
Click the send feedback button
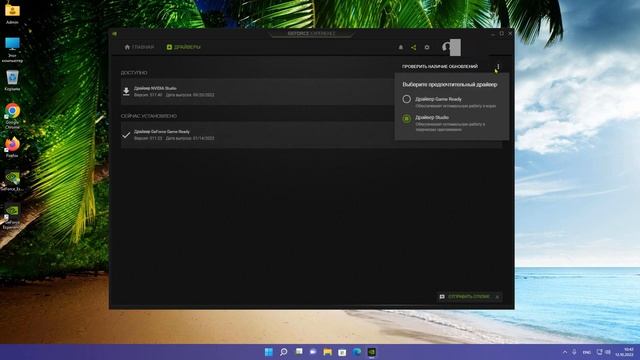pyautogui.click(x=465, y=297)
